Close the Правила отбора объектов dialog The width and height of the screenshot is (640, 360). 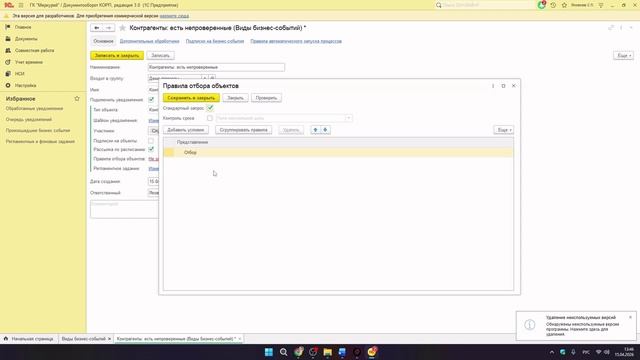(x=513, y=86)
